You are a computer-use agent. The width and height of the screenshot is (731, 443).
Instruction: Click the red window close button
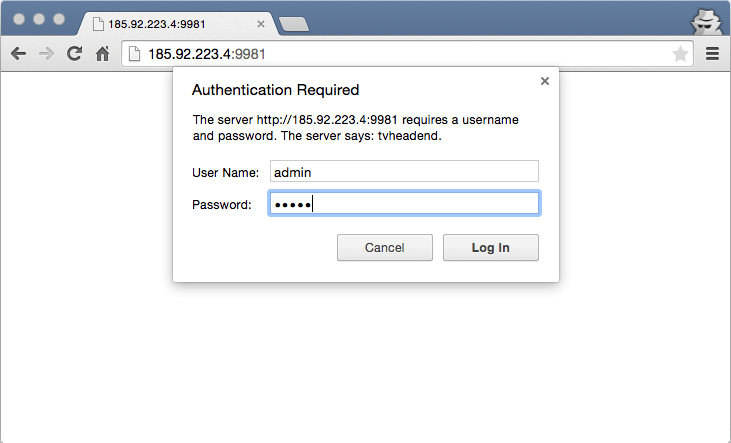click(19, 19)
